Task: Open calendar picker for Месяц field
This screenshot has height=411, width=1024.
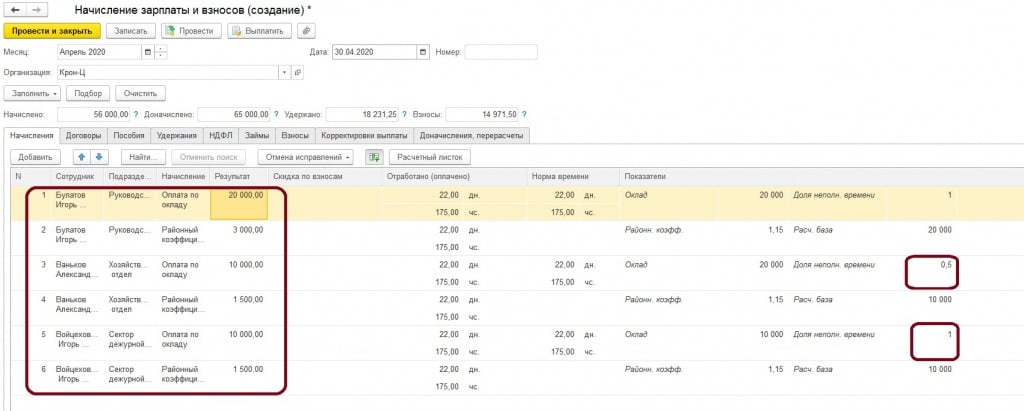Action: (x=149, y=52)
